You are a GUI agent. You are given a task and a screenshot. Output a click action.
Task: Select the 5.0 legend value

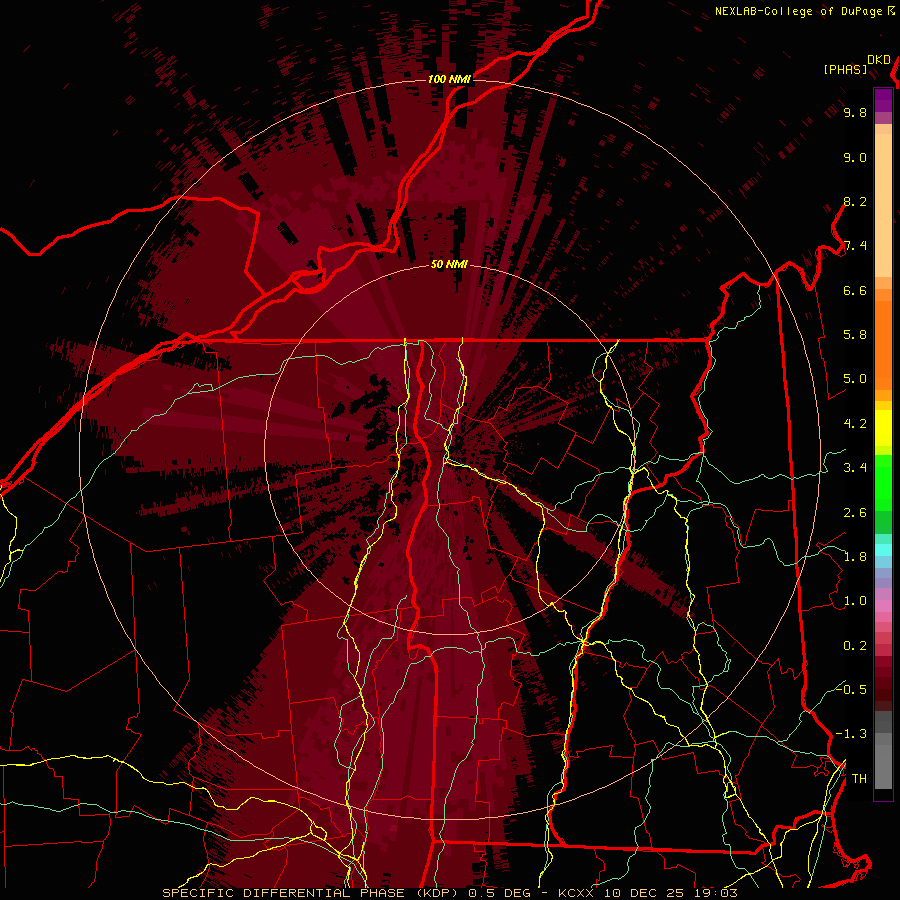855,379
